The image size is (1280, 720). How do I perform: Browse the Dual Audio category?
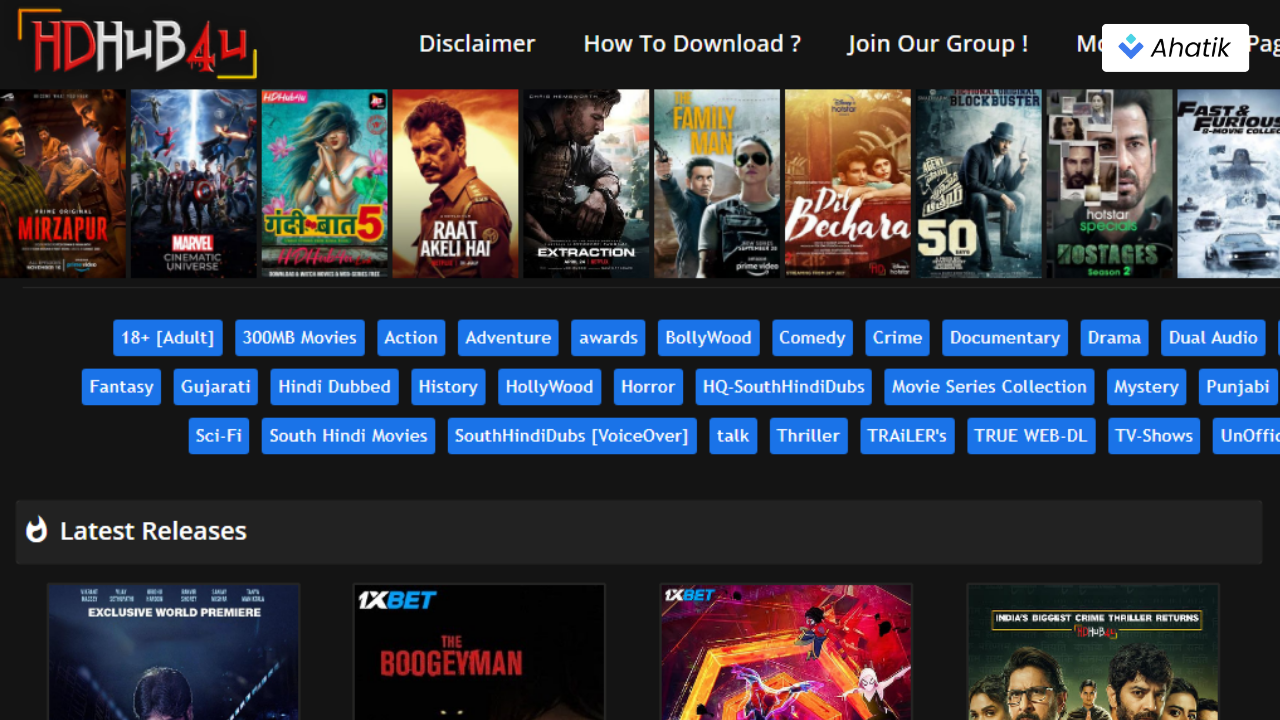click(1213, 338)
